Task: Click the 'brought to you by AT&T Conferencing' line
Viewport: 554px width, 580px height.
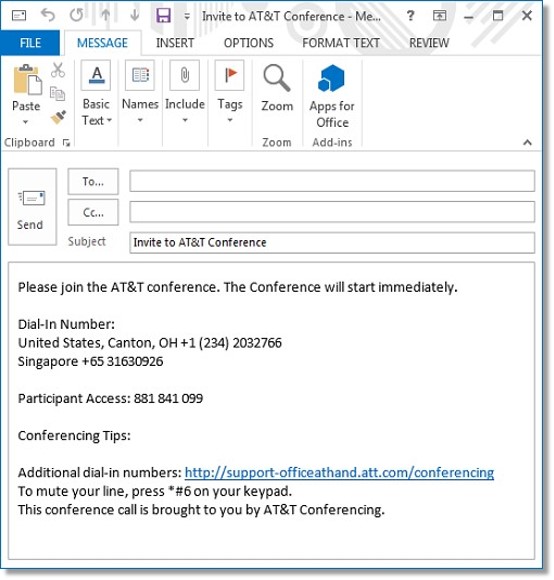Action: (201, 510)
